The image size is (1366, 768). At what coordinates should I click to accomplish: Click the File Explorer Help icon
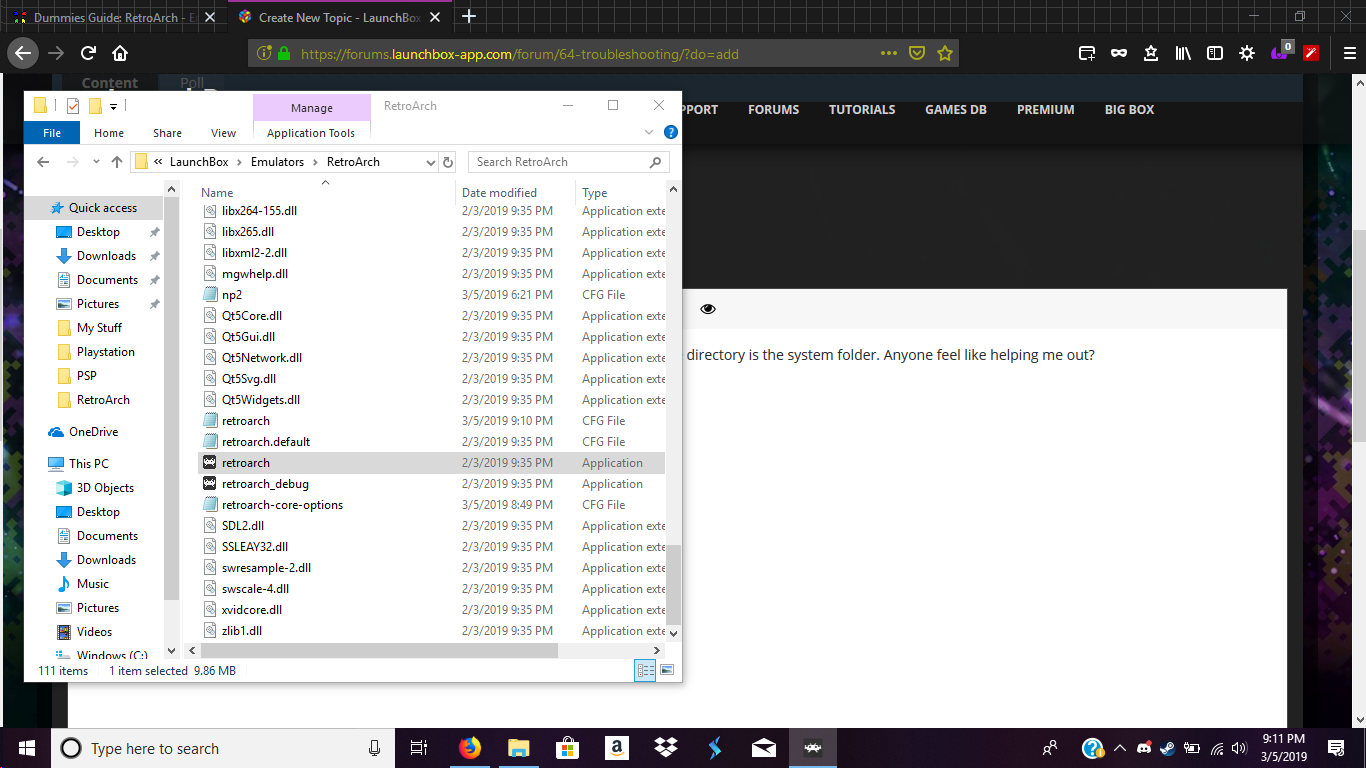[671, 132]
